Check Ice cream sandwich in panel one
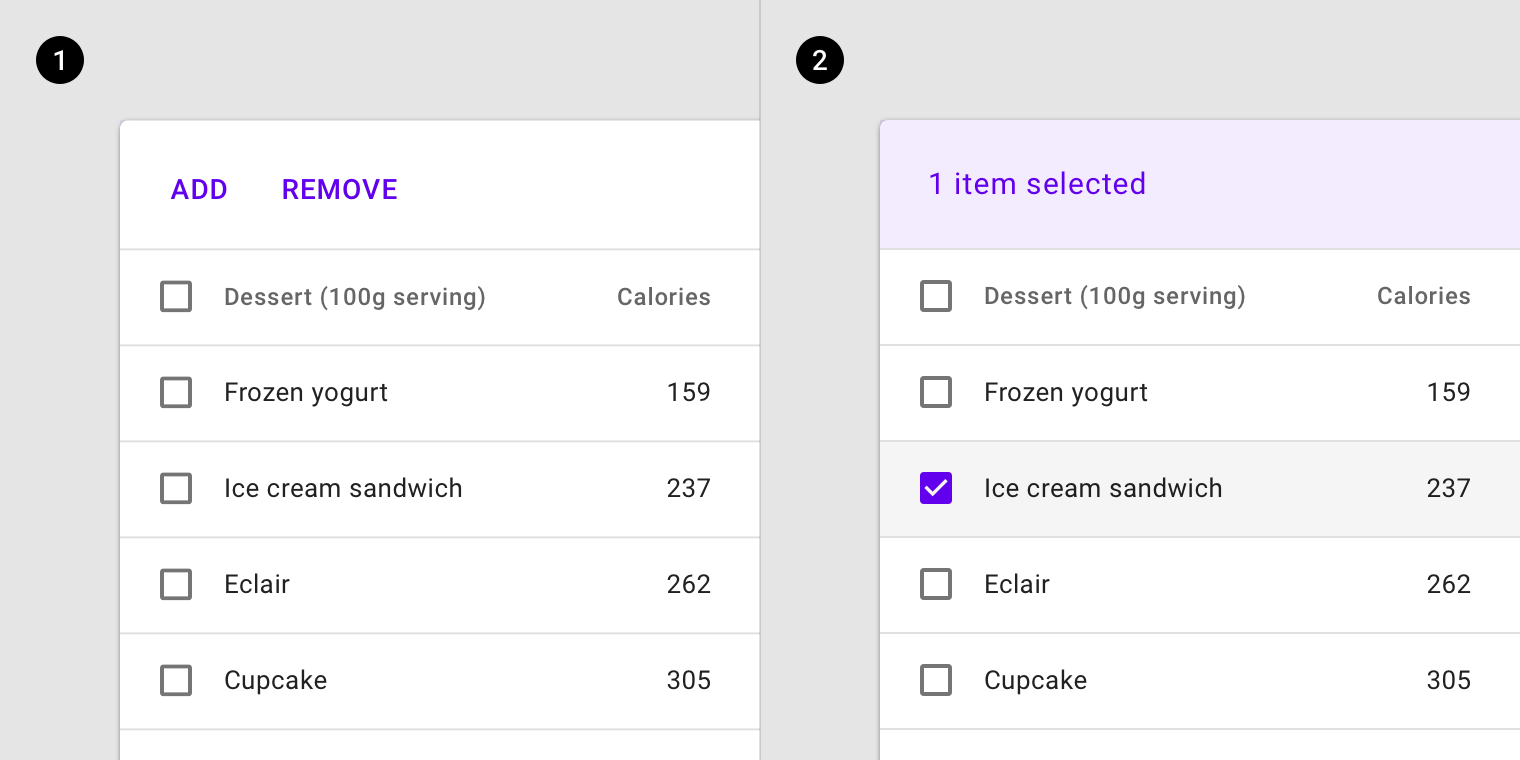 point(176,489)
